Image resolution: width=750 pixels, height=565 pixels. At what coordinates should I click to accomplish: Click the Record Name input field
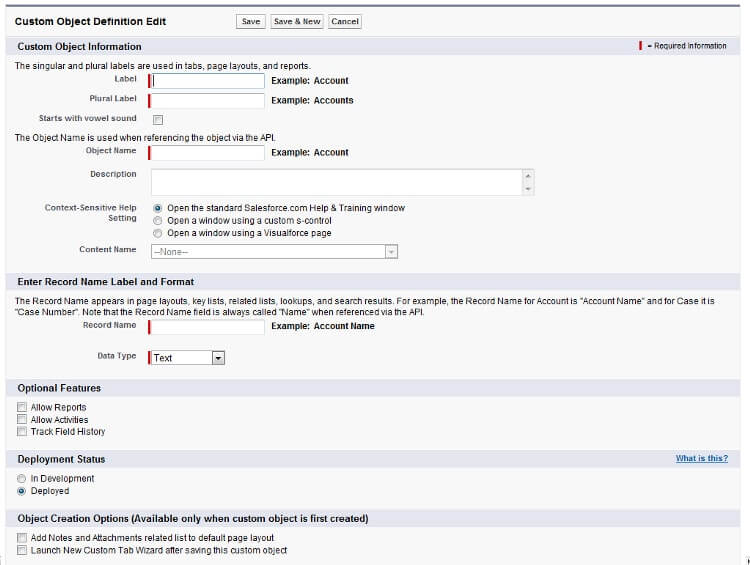tap(207, 326)
